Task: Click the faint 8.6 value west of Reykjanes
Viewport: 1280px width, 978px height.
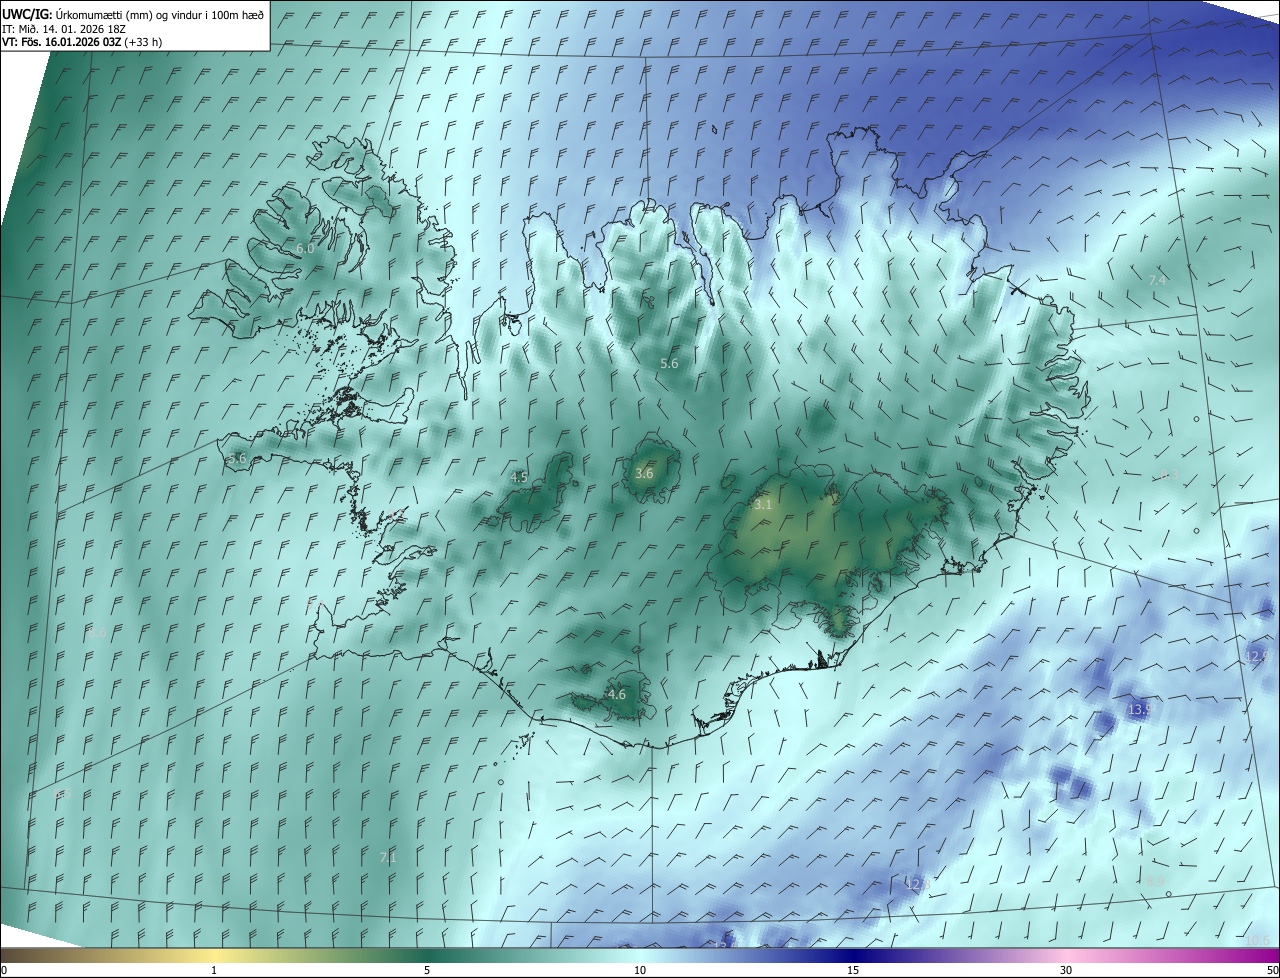Action: pyautogui.click(x=97, y=632)
